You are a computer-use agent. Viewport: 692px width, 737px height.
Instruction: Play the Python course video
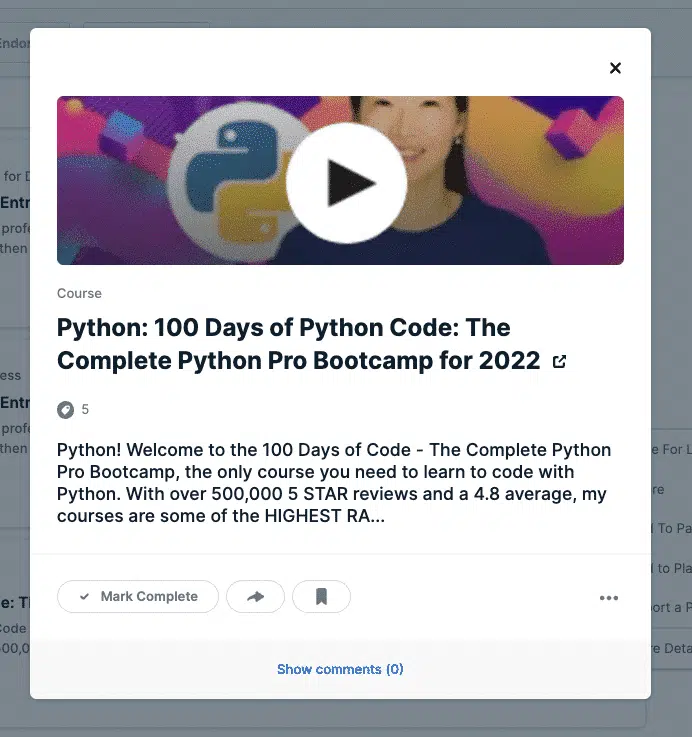click(x=346, y=183)
